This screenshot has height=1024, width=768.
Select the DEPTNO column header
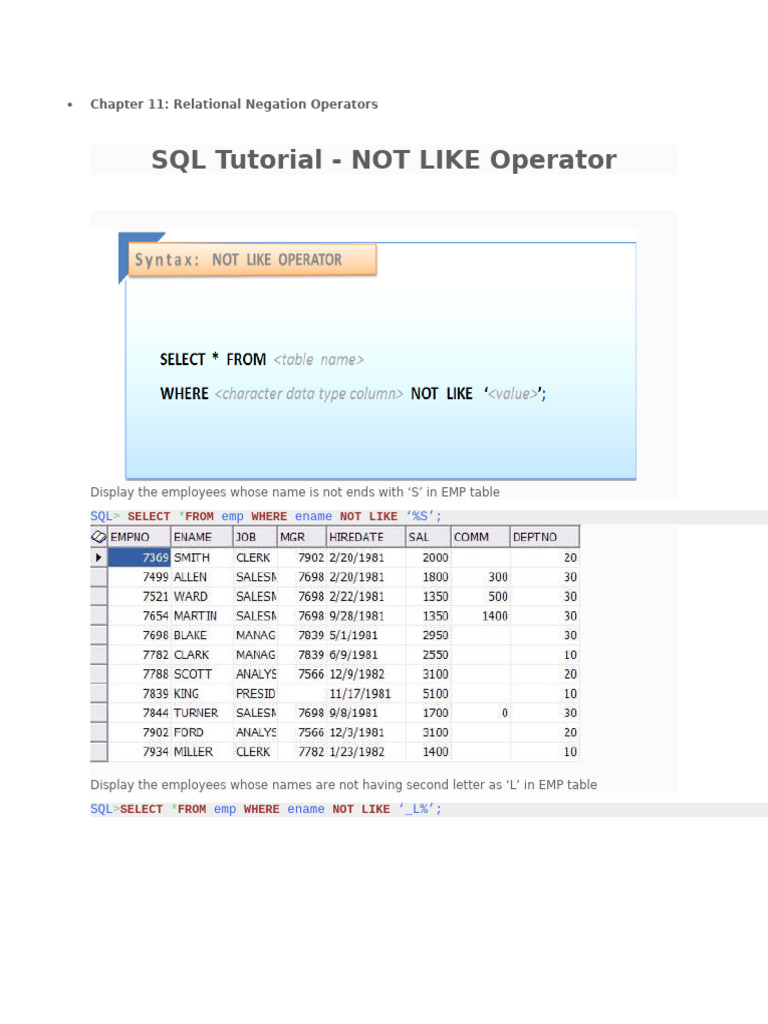(544, 537)
